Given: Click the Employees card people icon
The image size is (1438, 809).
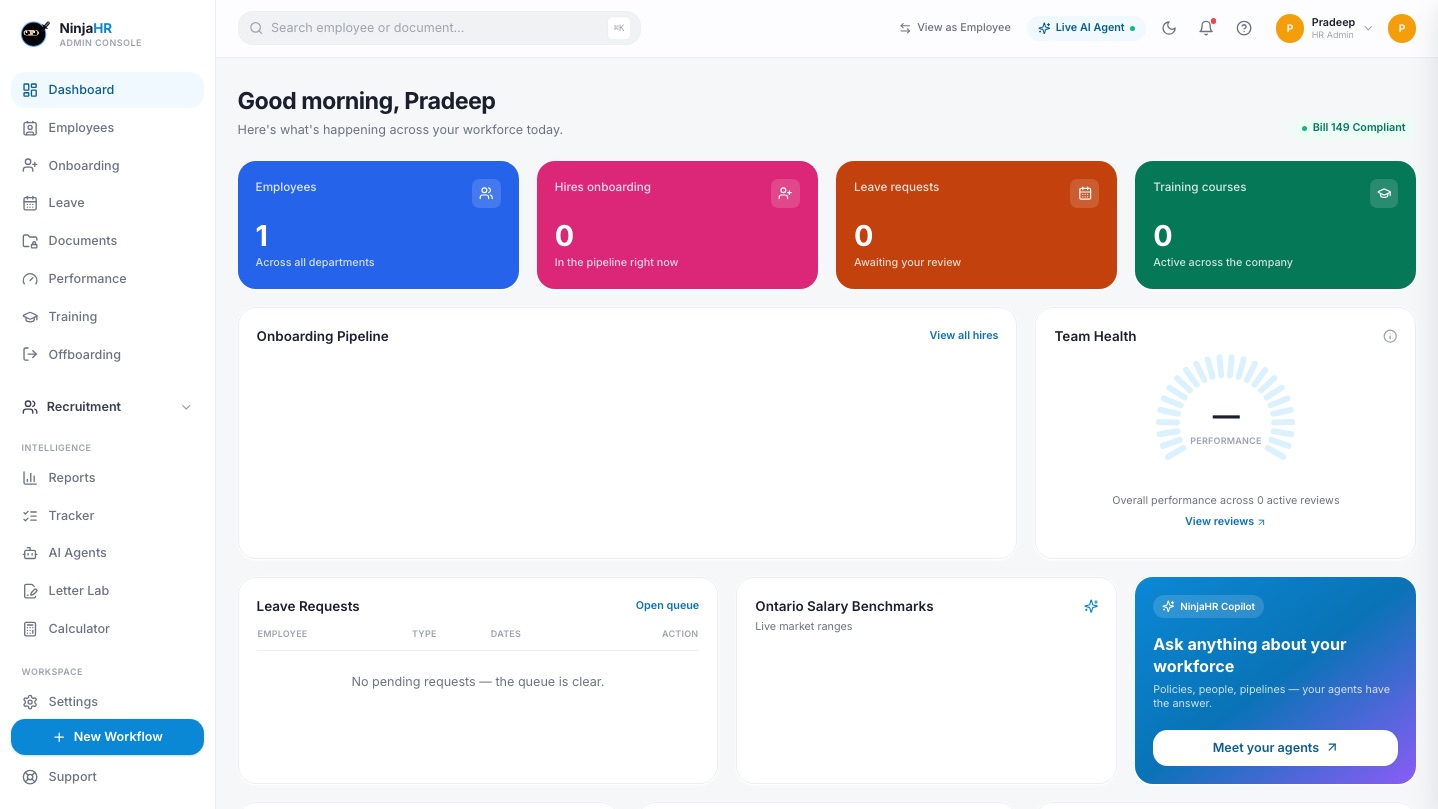Looking at the screenshot, I should [x=486, y=193].
